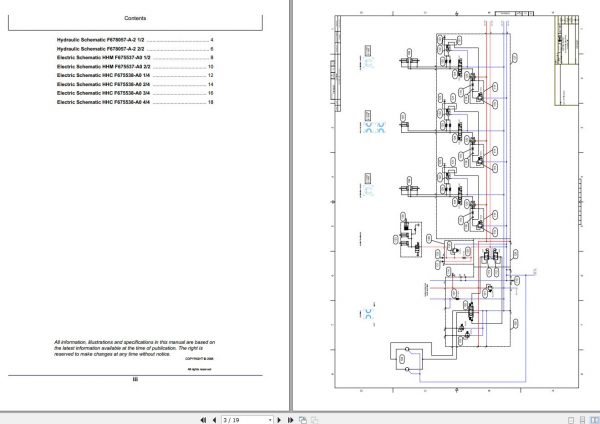Jump to the first page
The height and width of the screenshot is (424, 600).
click(x=203, y=420)
